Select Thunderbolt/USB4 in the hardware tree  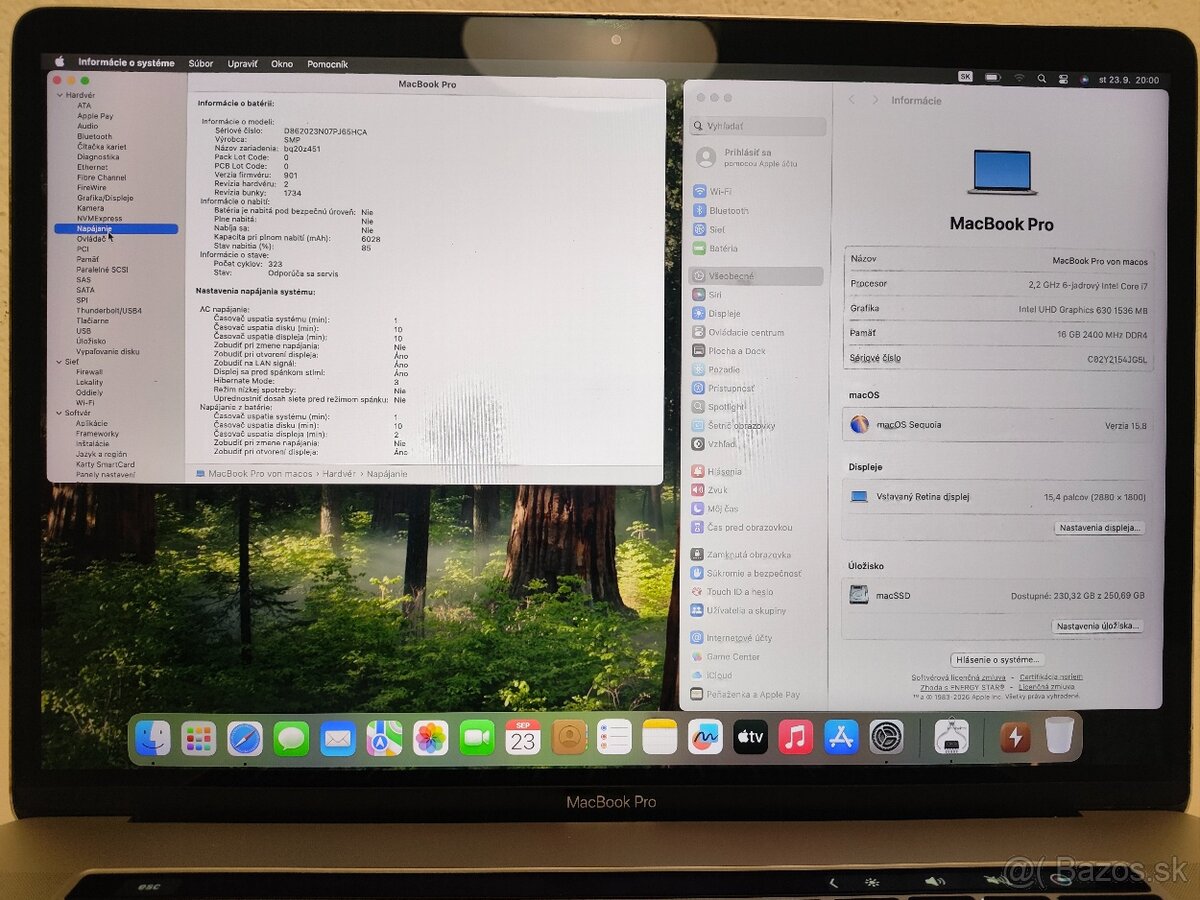click(x=109, y=311)
